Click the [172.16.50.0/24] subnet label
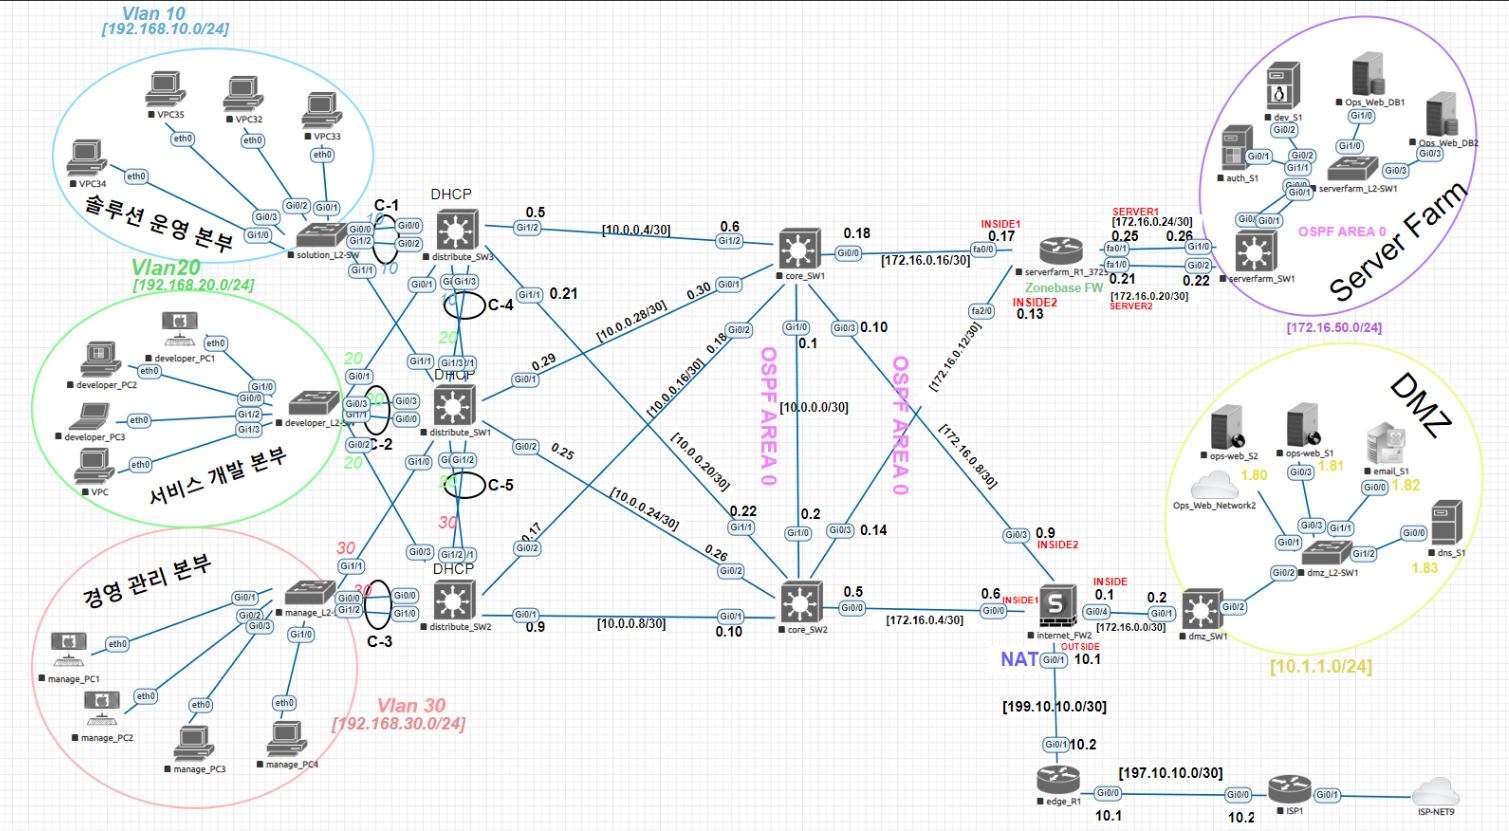The image size is (1509, 831). pos(1334,328)
